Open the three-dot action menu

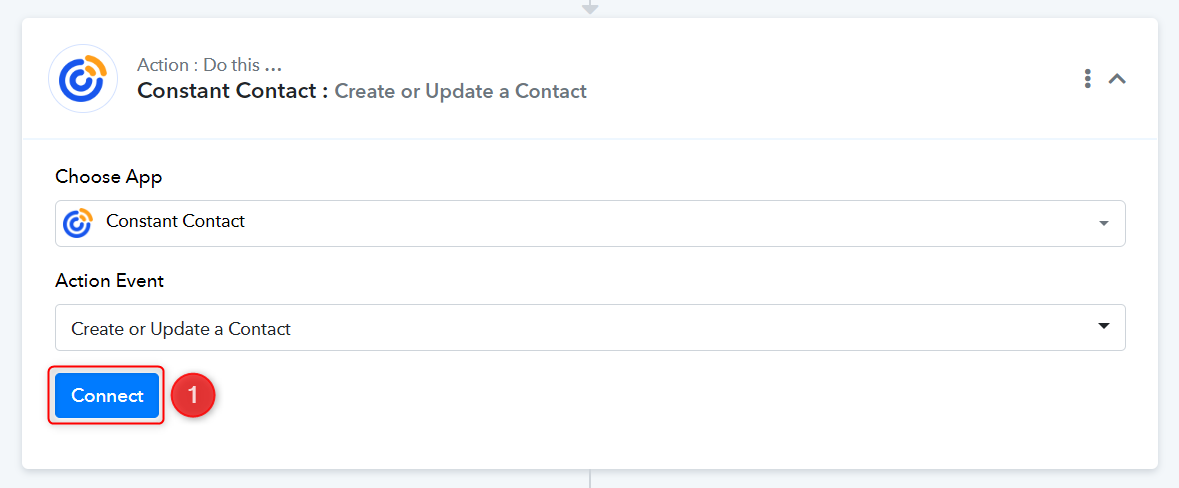[1087, 78]
